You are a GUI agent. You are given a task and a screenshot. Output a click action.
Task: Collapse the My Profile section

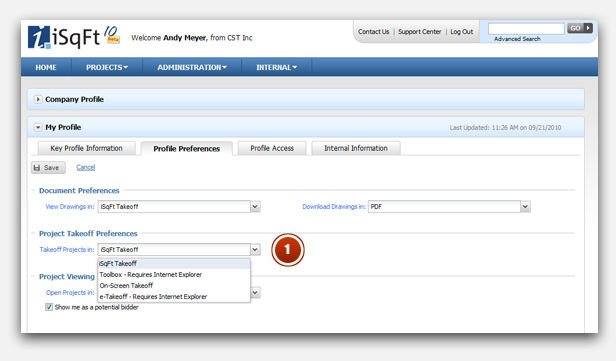pyautogui.click(x=38, y=127)
